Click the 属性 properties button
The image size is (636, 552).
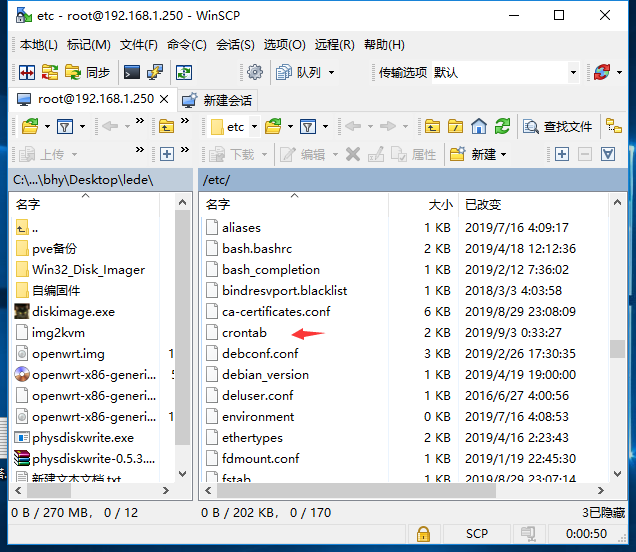(414, 155)
